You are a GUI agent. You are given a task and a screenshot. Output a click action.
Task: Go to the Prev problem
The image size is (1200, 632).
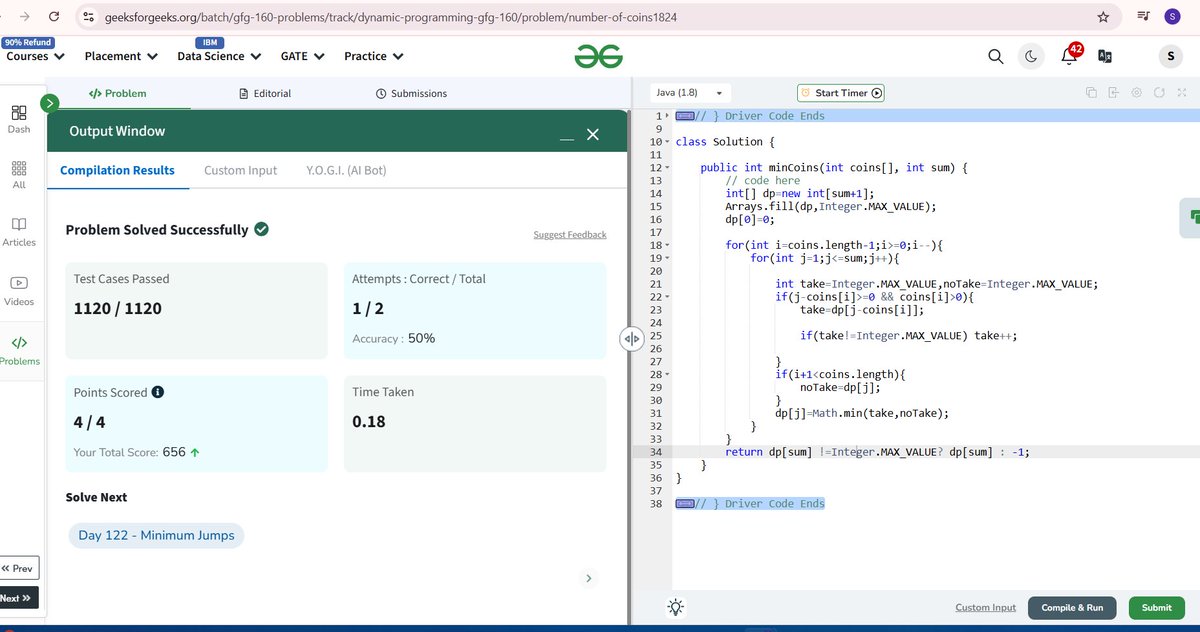18,568
